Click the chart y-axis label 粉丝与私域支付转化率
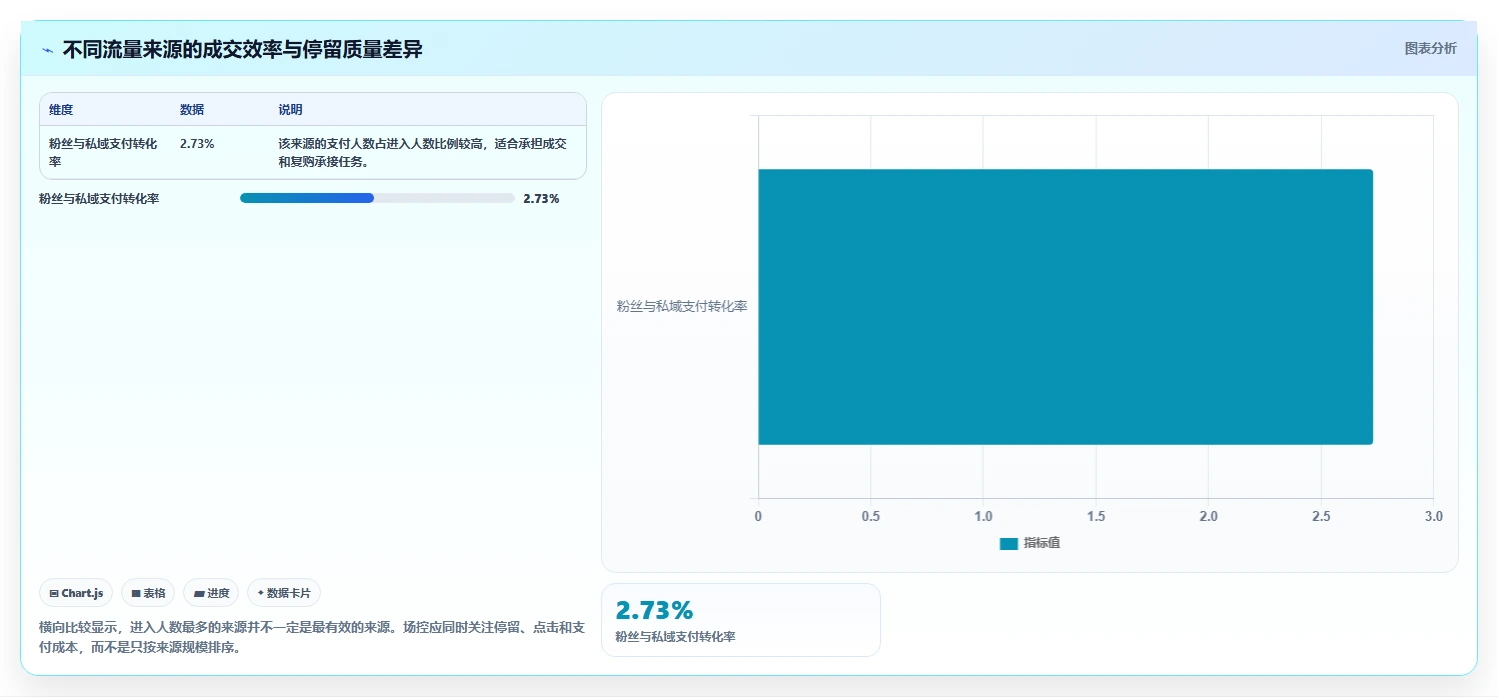Image resolution: width=1498 pixels, height=697 pixels. pyautogui.click(x=682, y=306)
